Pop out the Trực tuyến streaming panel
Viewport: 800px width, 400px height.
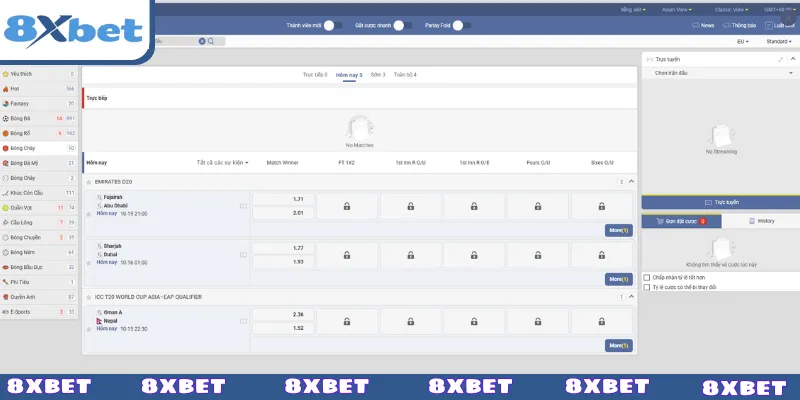click(781, 60)
